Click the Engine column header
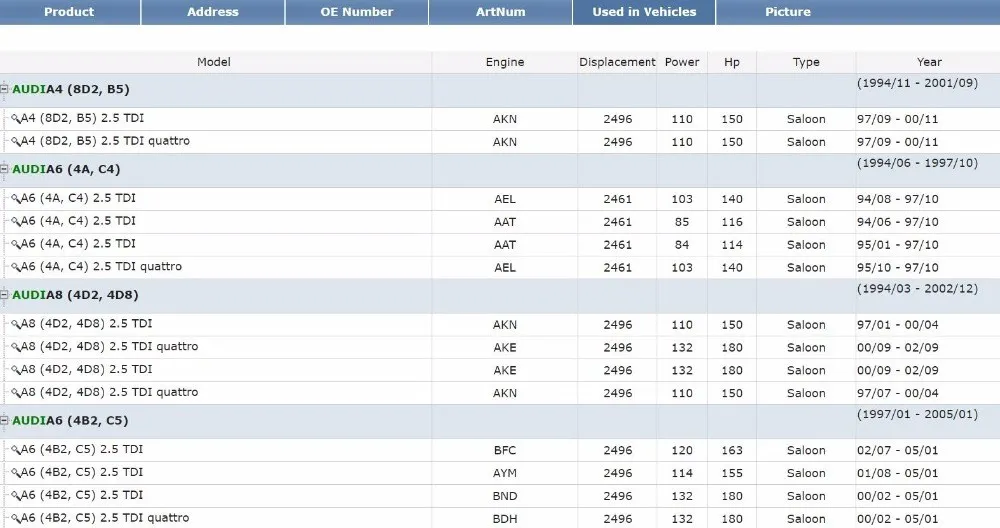 504,62
